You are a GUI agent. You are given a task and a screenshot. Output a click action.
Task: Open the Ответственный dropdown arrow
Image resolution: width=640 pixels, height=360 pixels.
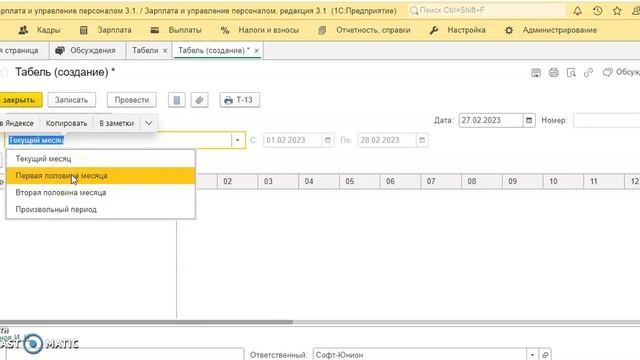coord(532,354)
